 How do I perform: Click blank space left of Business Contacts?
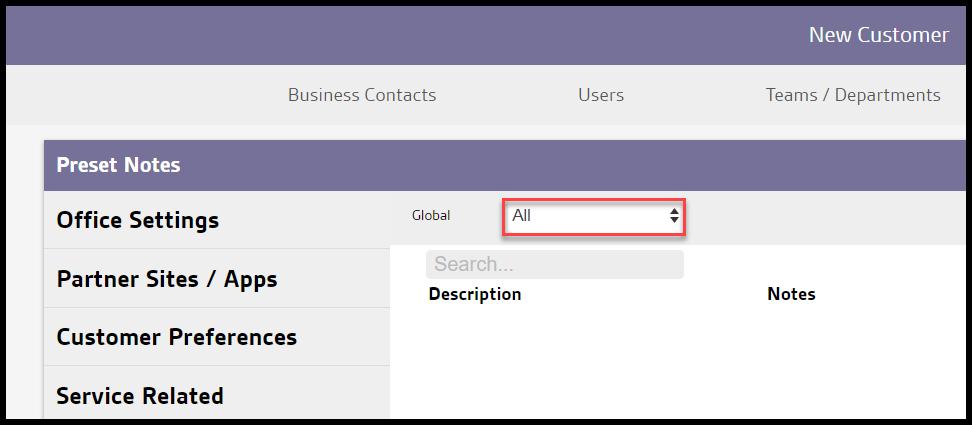point(140,95)
